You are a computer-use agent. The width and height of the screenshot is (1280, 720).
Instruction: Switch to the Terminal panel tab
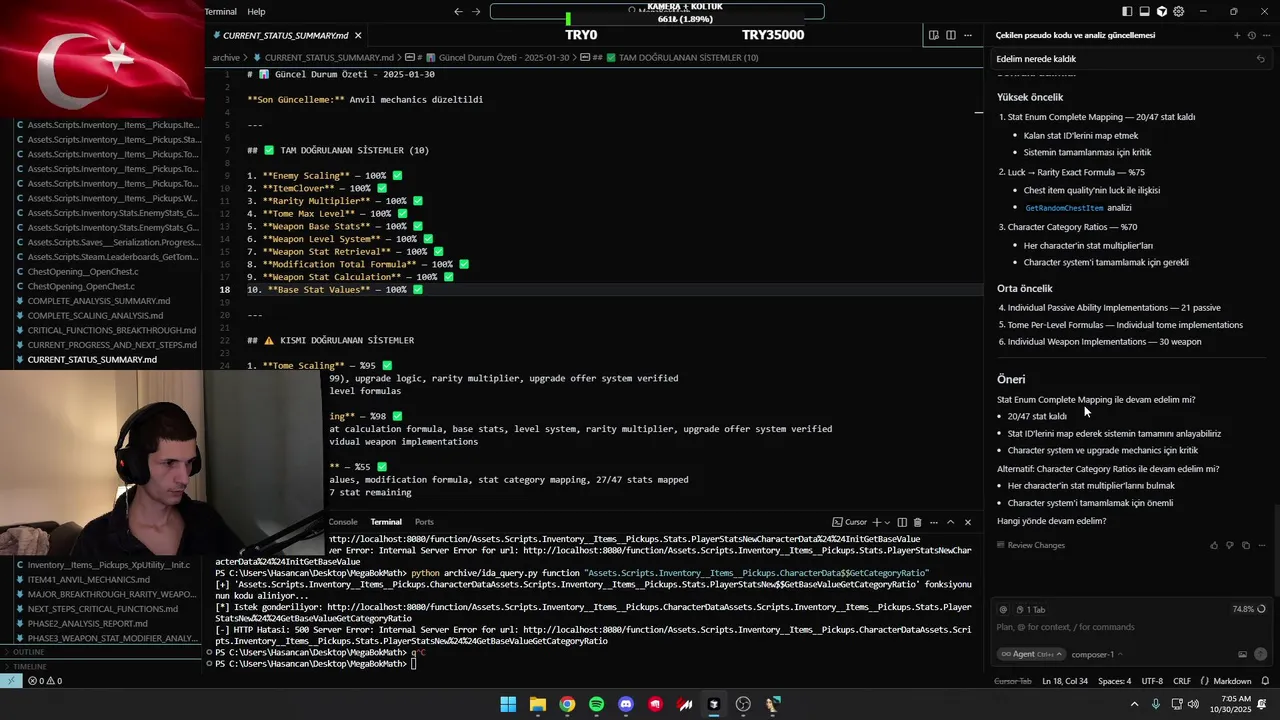[x=386, y=522]
